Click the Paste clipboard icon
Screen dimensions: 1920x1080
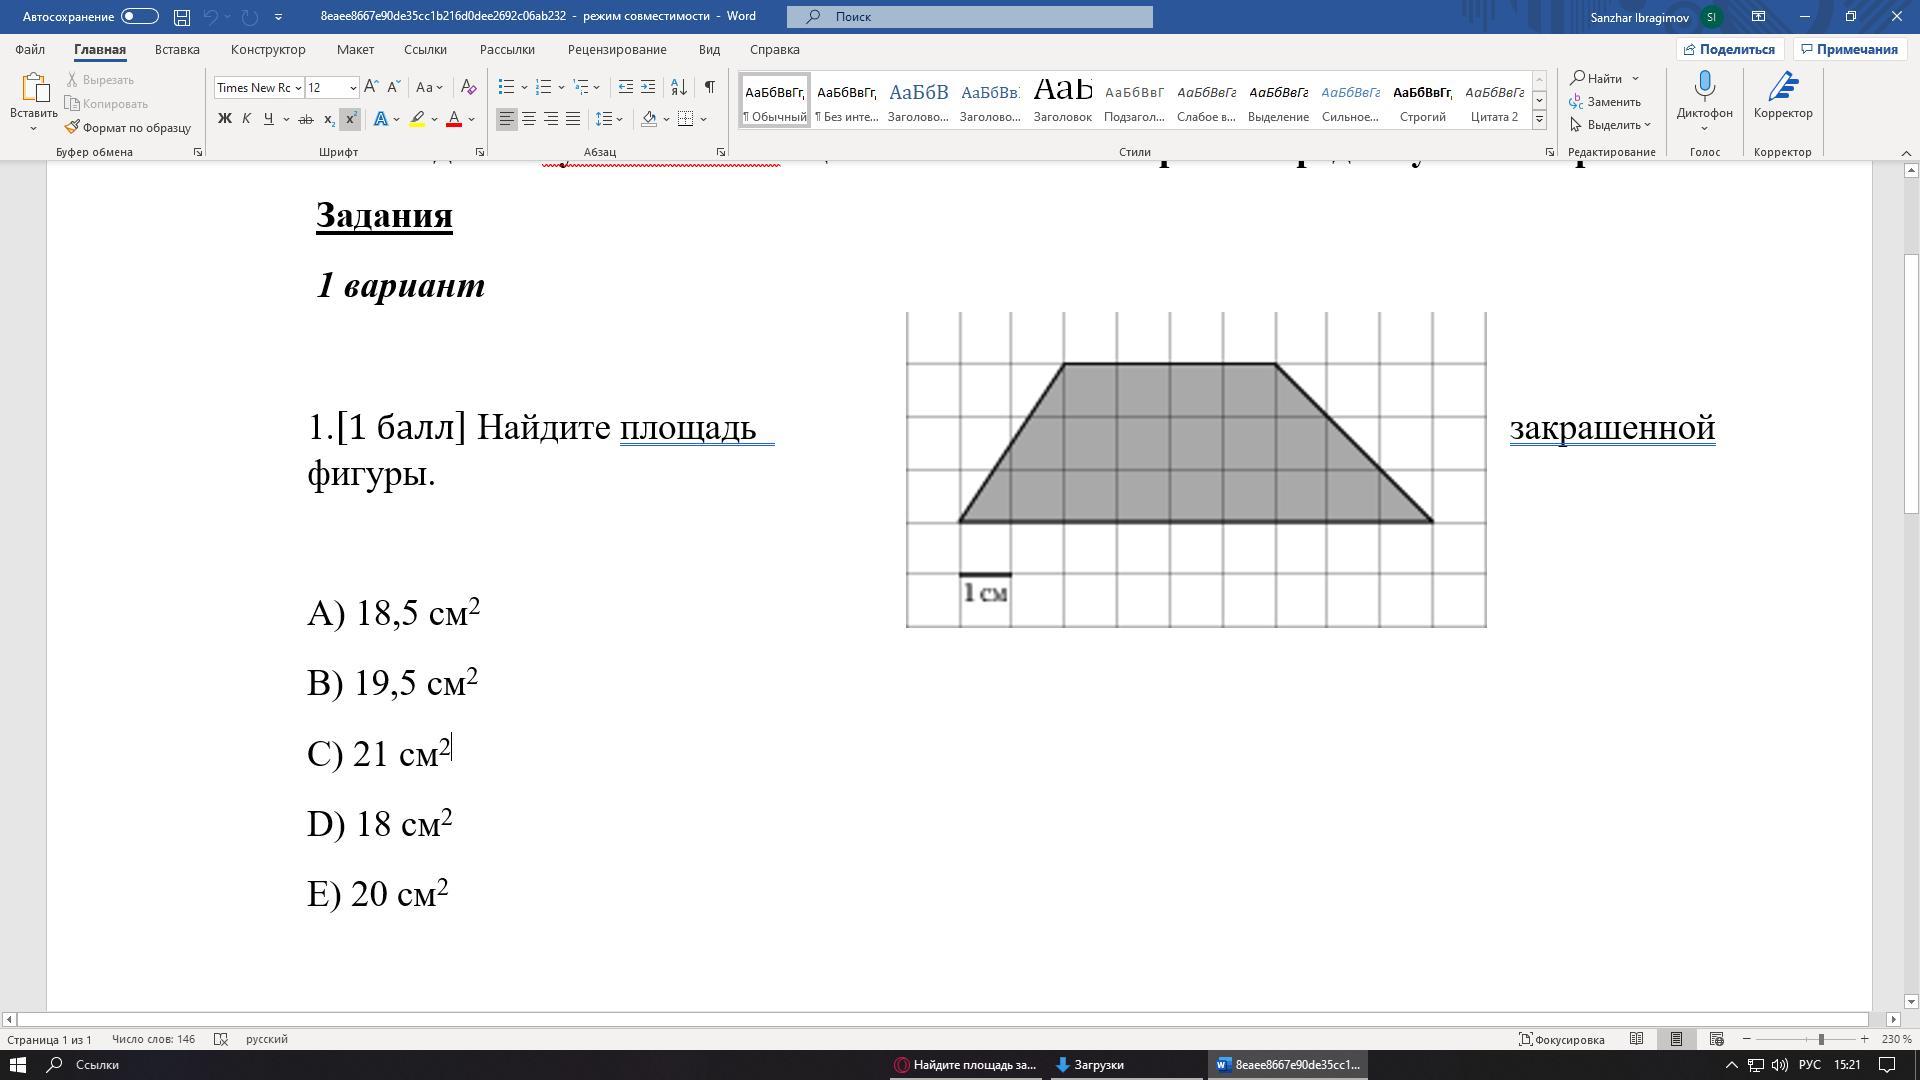point(33,89)
